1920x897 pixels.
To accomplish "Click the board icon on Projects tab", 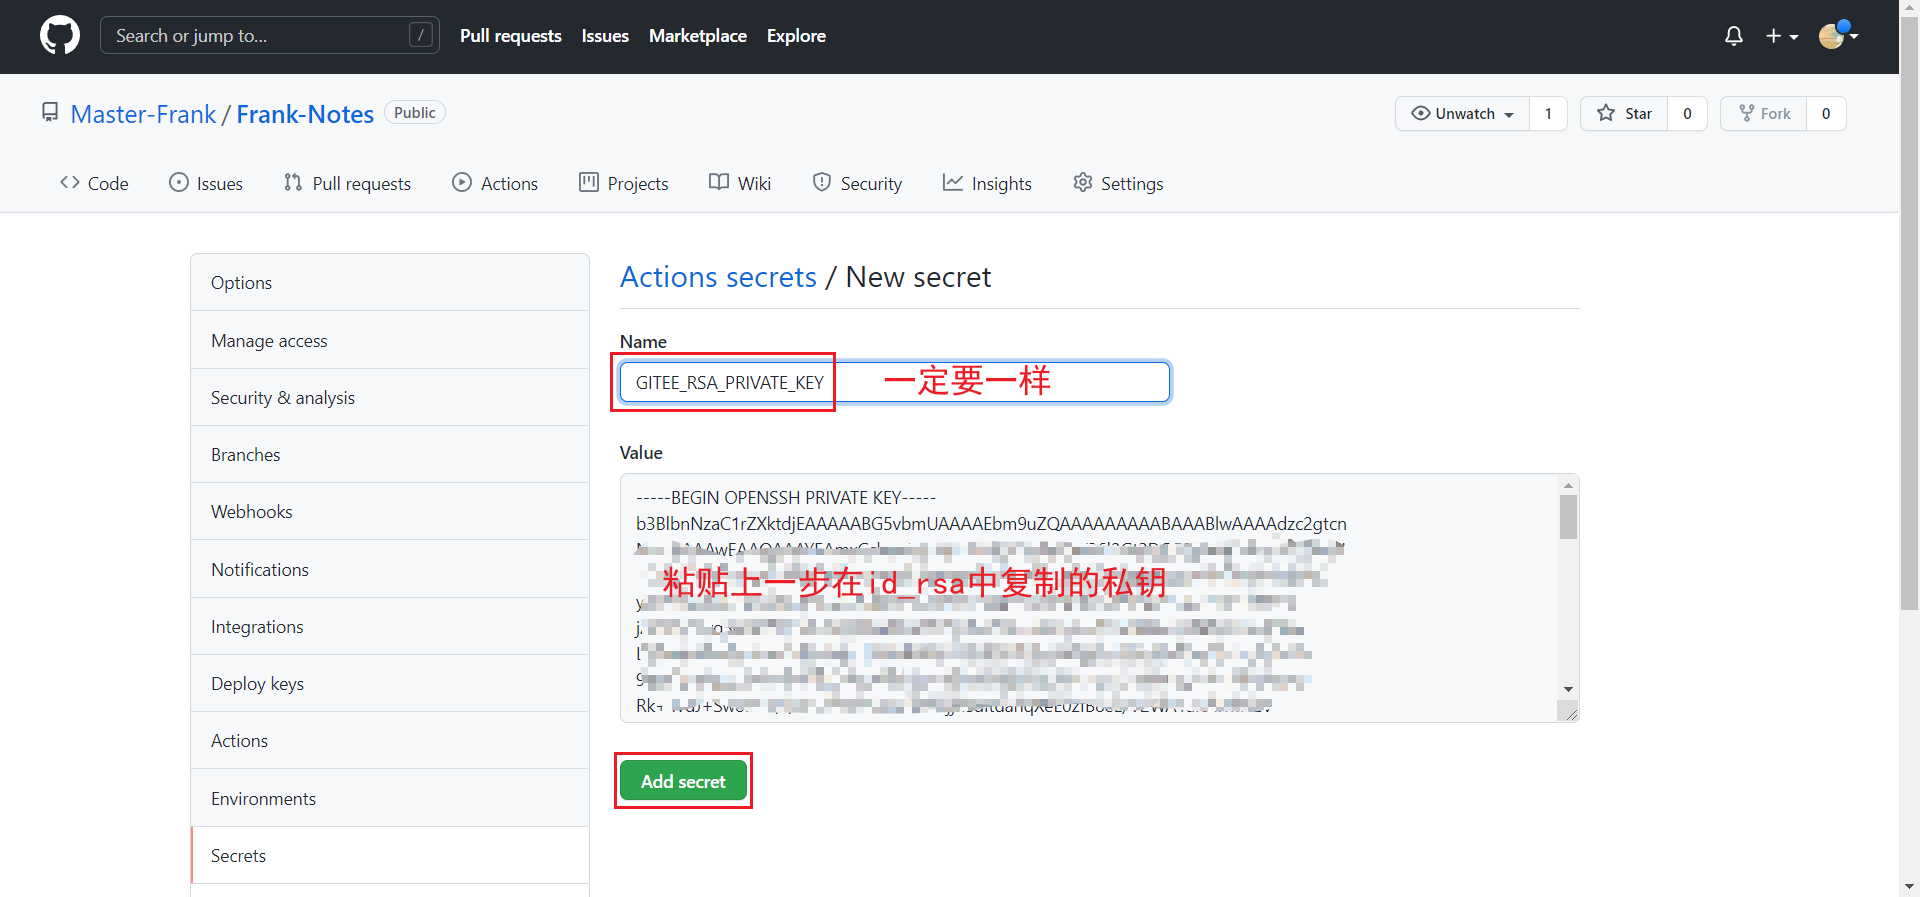I will 589,182.
